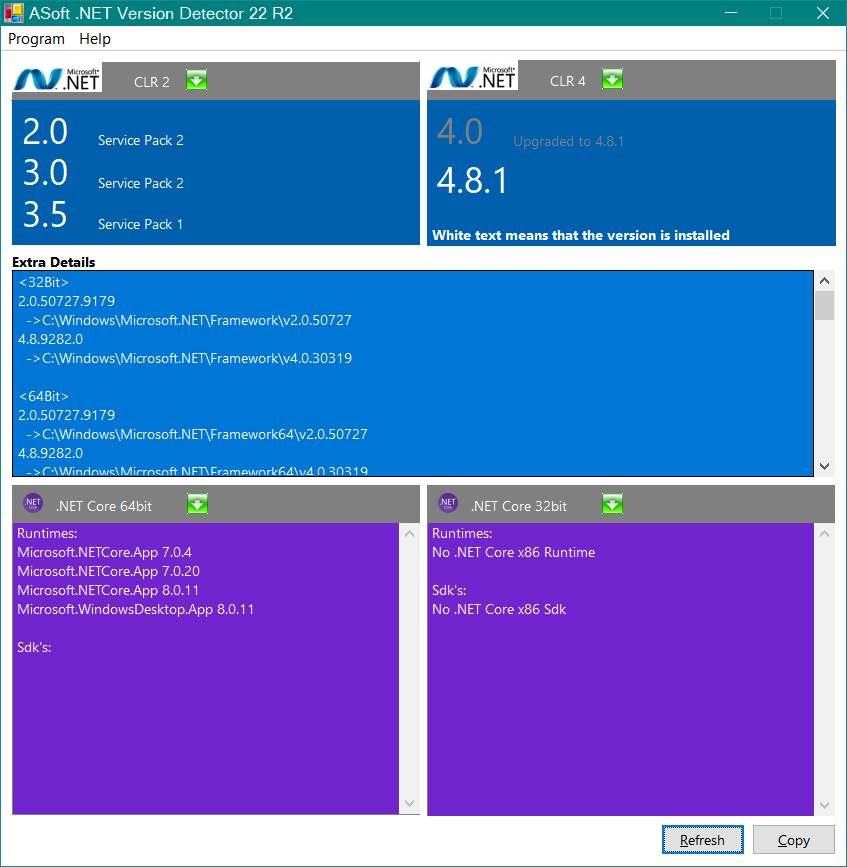Click the green download arrow beside CLR 2

point(197,80)
